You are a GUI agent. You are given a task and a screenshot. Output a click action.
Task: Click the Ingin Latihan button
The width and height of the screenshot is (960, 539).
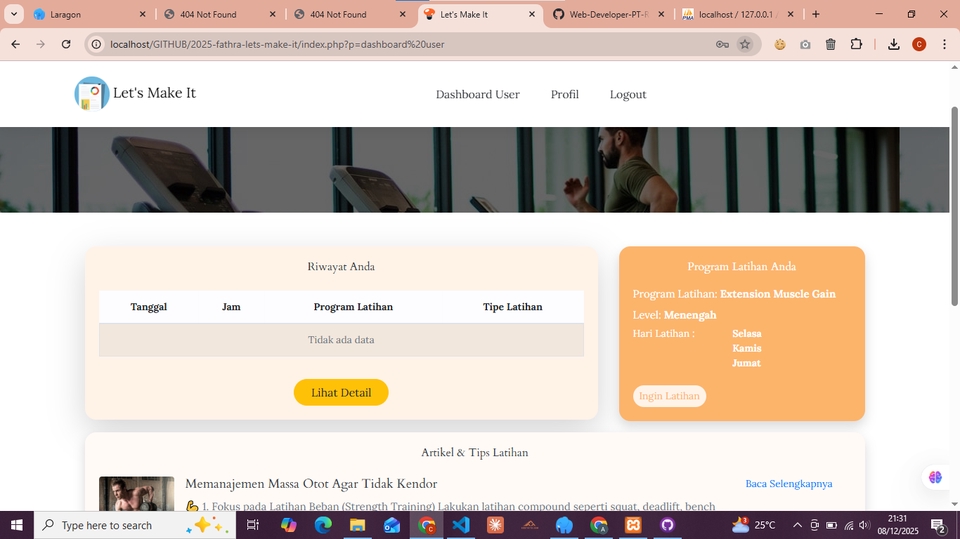[x=669, y=396]
